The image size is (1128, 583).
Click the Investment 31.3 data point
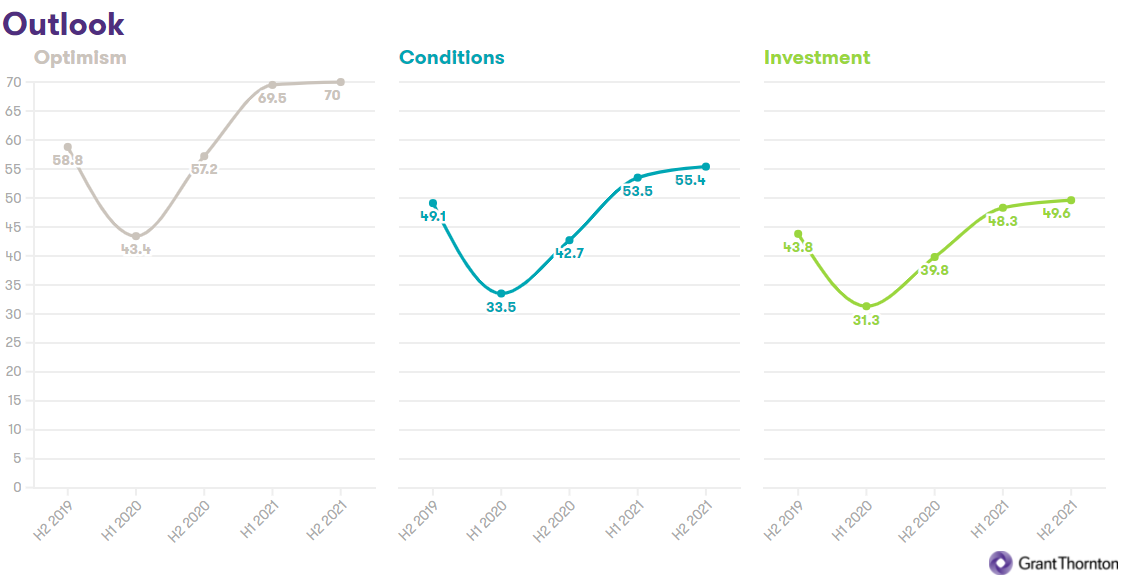tap(866, 307)
